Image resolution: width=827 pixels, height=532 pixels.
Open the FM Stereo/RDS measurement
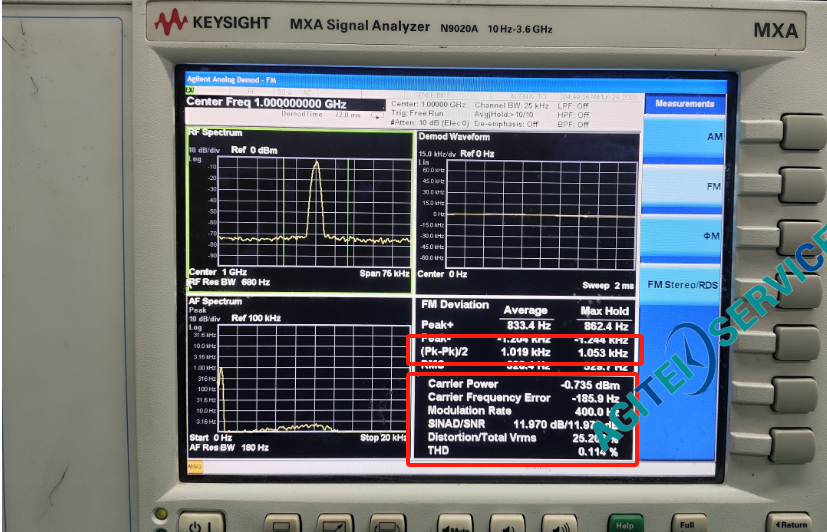pos(684,284)
